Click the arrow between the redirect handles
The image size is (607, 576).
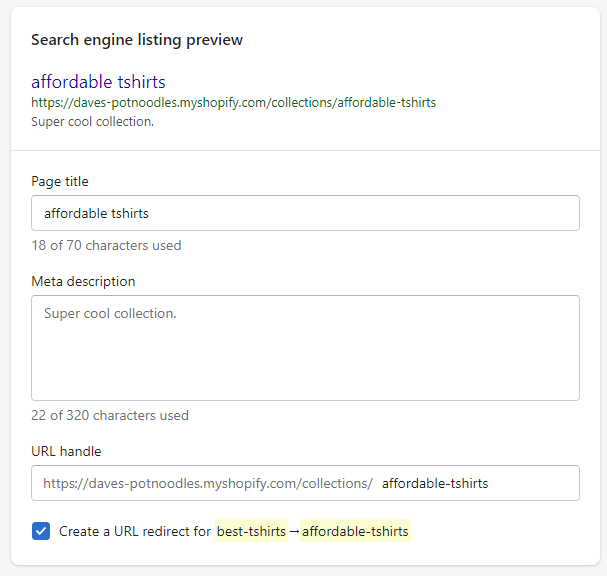[294, 531]
